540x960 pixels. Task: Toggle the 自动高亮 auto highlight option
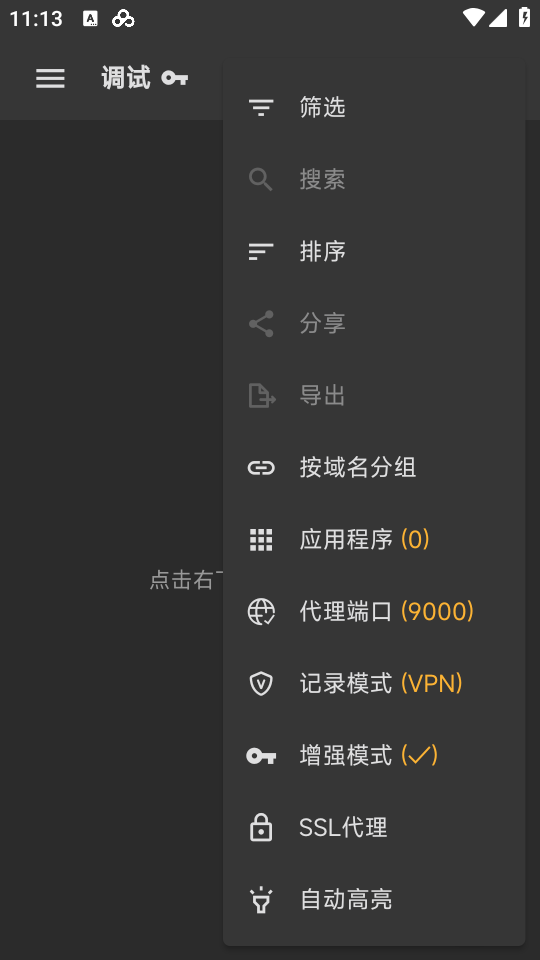click(374, 900)
